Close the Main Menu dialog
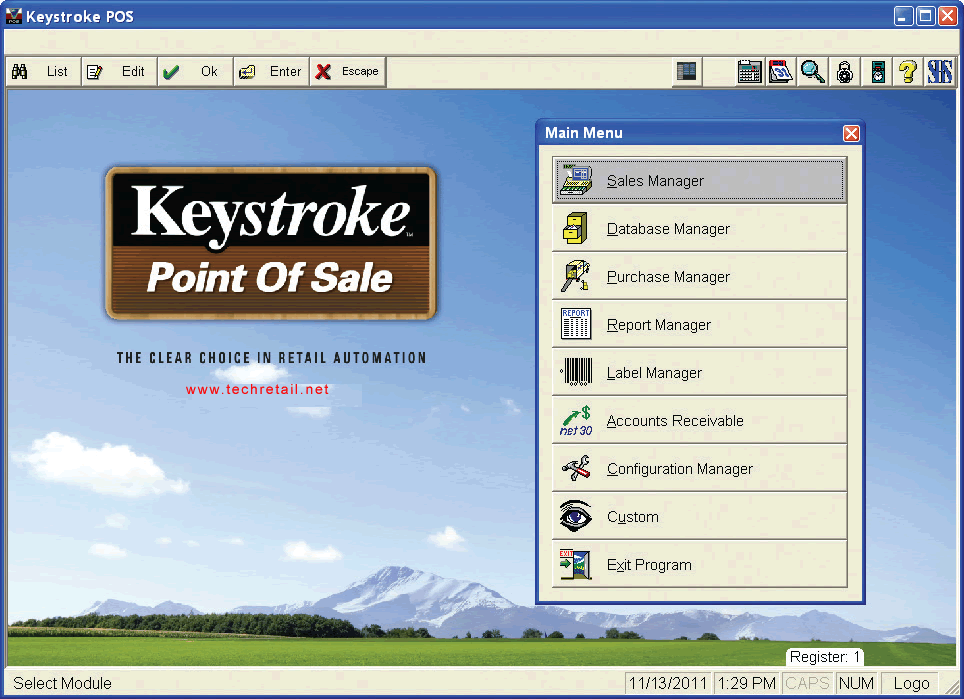964x699 pixels. [x=851, y=133]
